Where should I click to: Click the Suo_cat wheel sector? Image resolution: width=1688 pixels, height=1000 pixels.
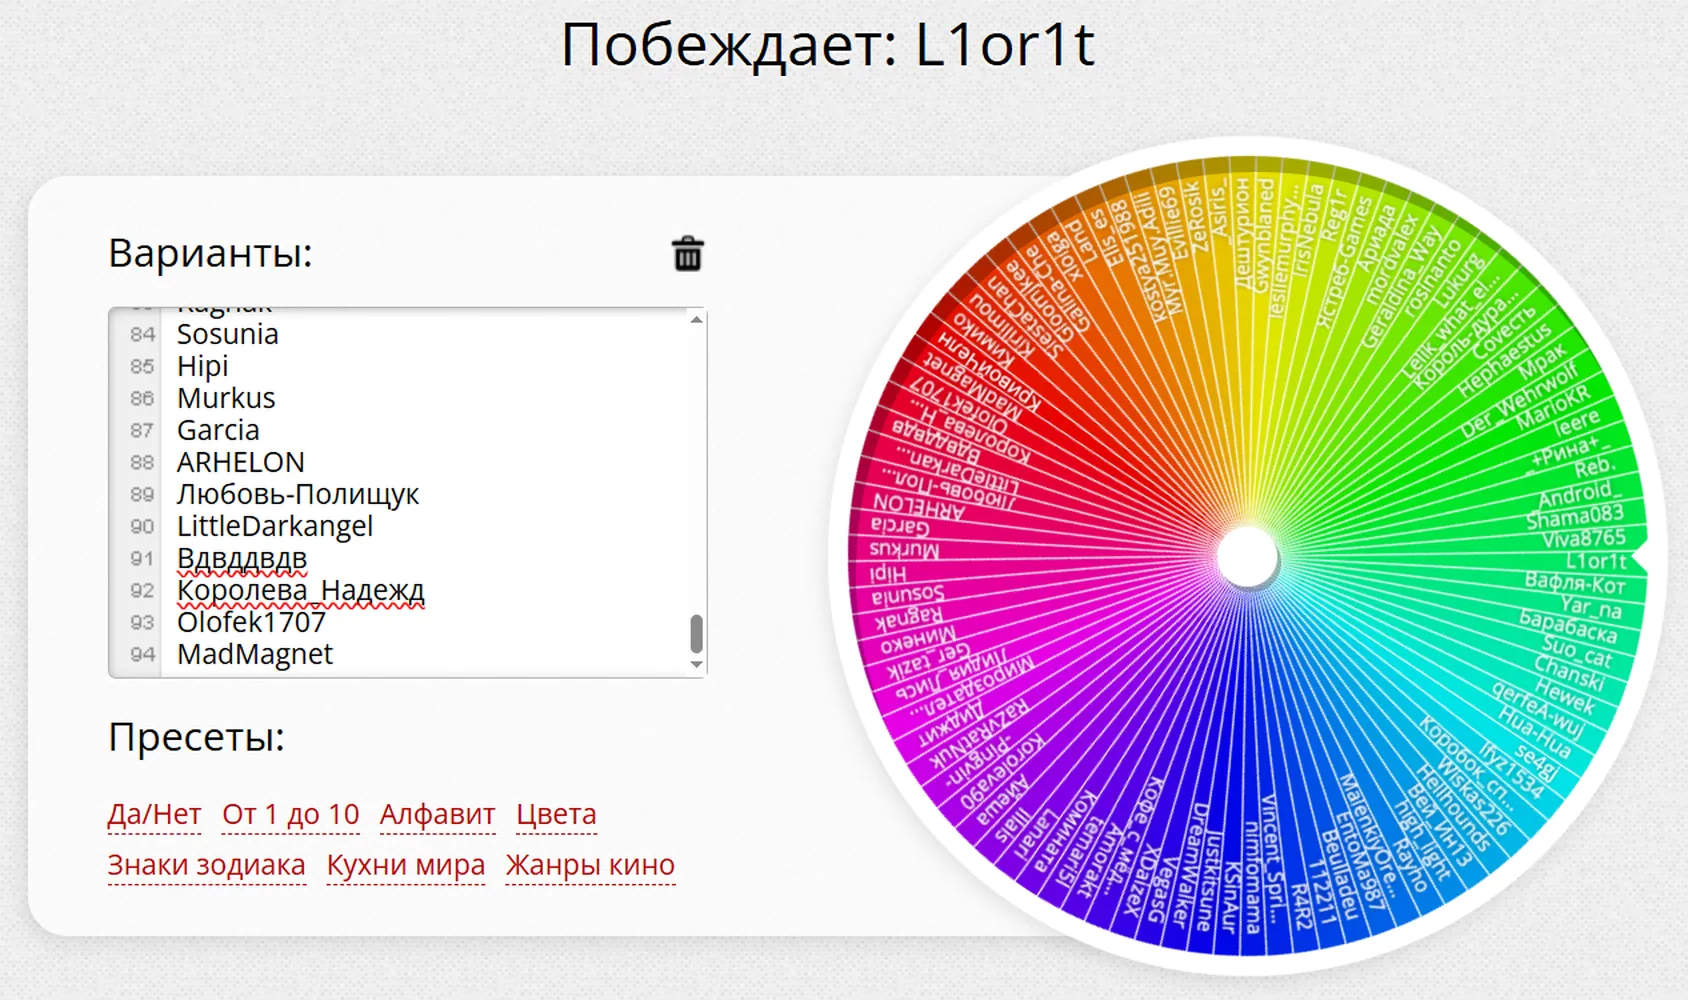click(x=1576, y=652)
